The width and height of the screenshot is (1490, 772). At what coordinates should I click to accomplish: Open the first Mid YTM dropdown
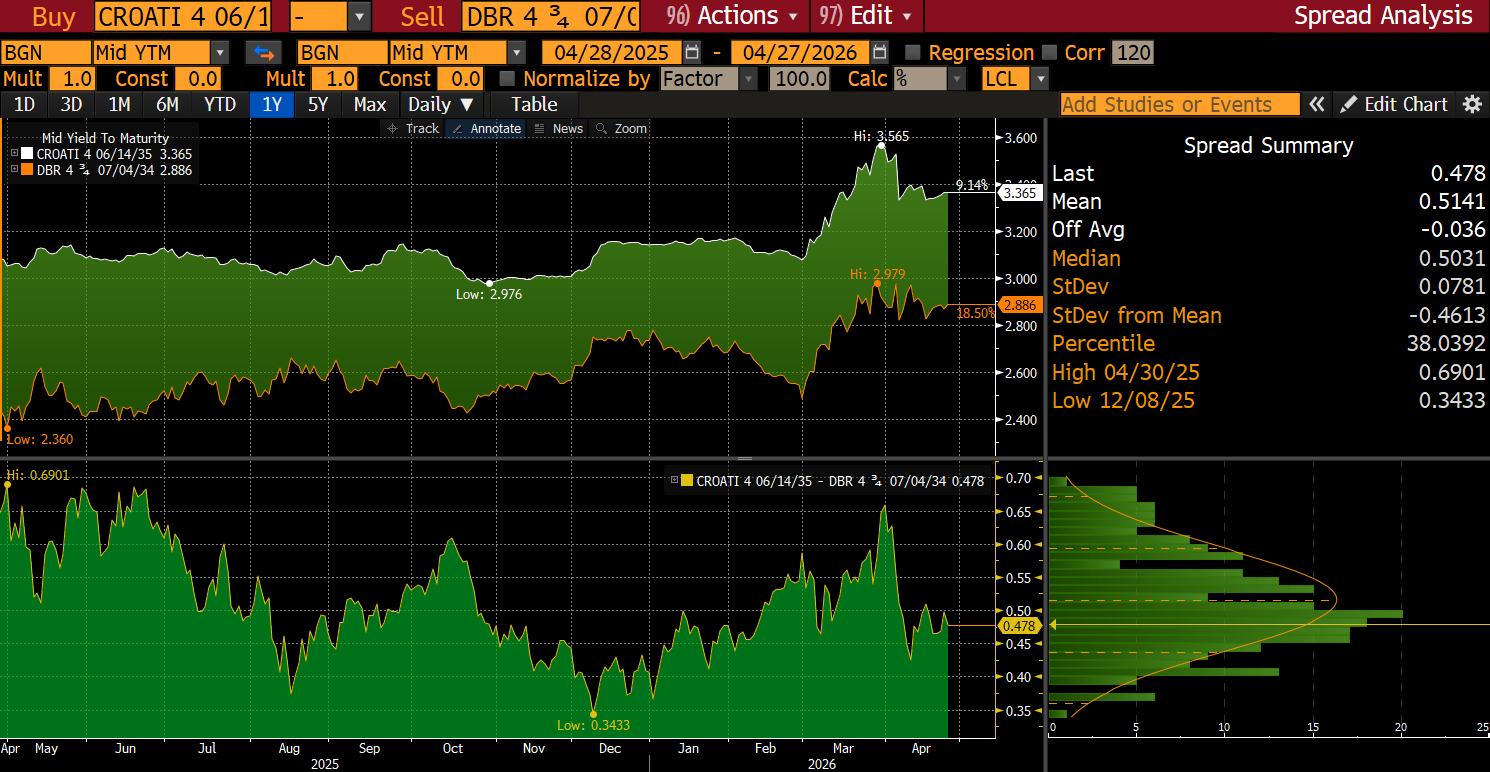(219, 53)
